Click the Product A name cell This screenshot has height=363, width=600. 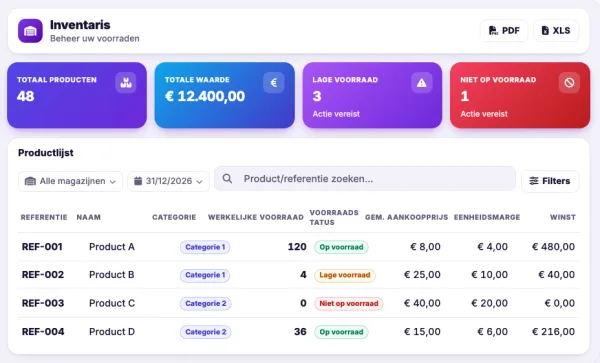click(x=112, y=247)
